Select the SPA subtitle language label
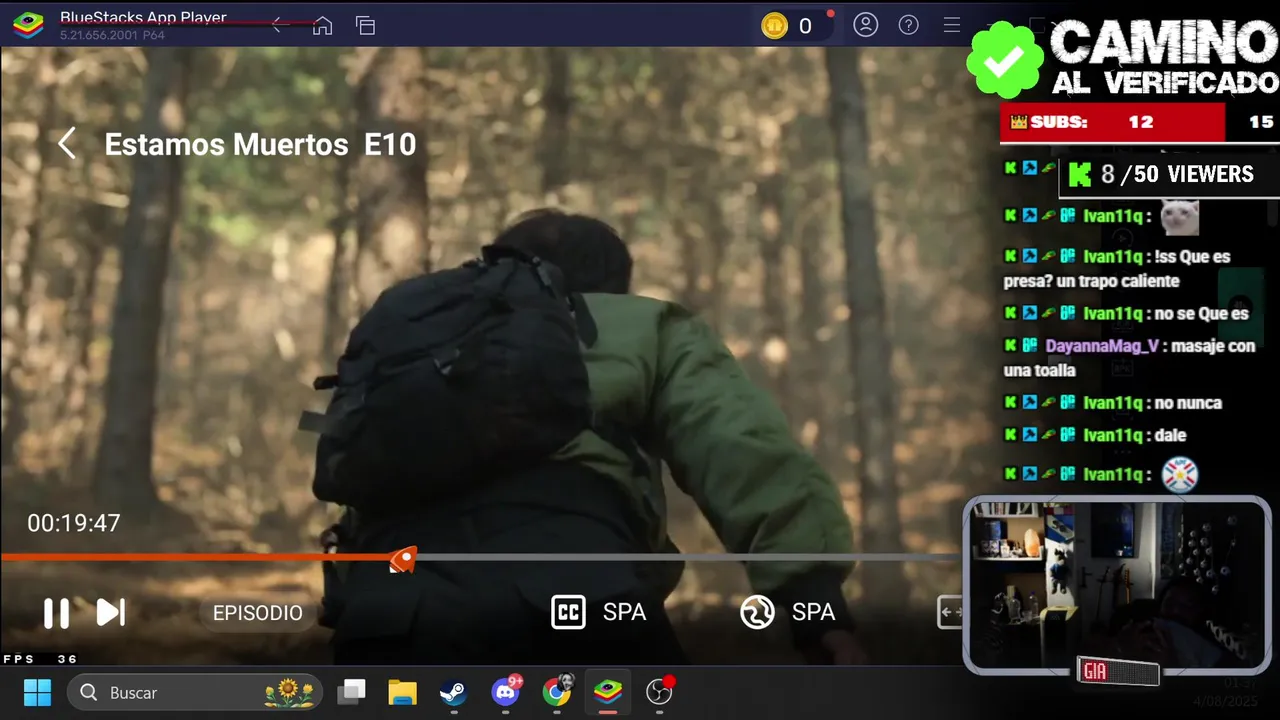This screenshot has height=720, width=1280. click(624, 612)
